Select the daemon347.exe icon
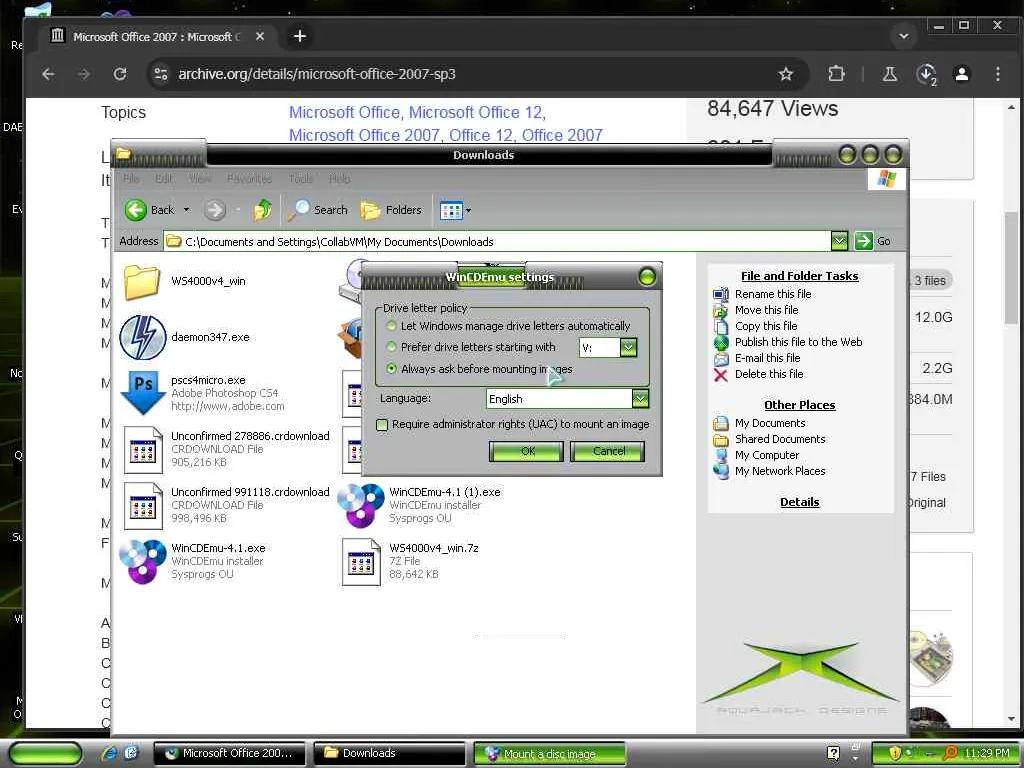The image size is (1024, 768). 143,337
